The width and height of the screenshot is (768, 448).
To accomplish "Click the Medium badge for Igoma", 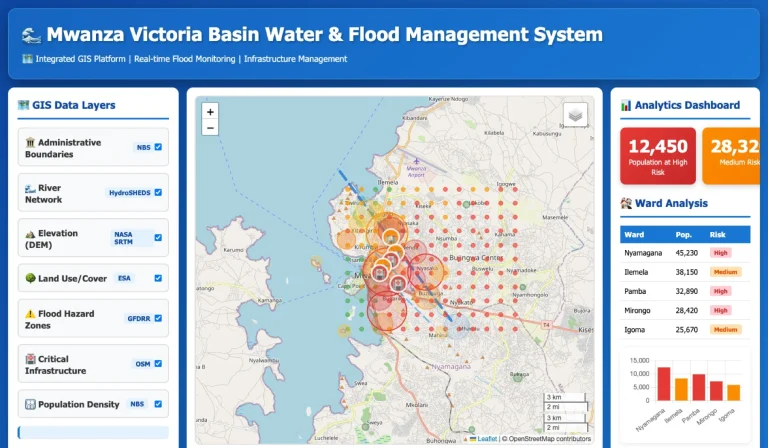I will [x=725, y=330].
